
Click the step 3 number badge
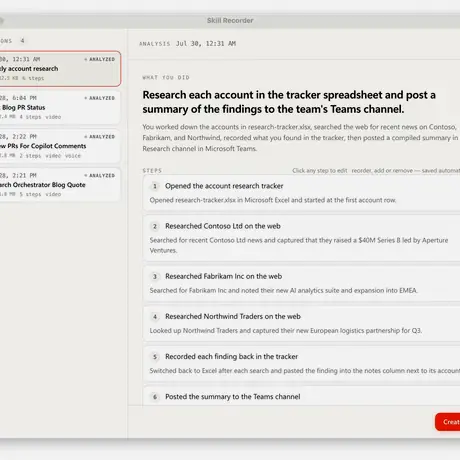[x=155, y=277]
